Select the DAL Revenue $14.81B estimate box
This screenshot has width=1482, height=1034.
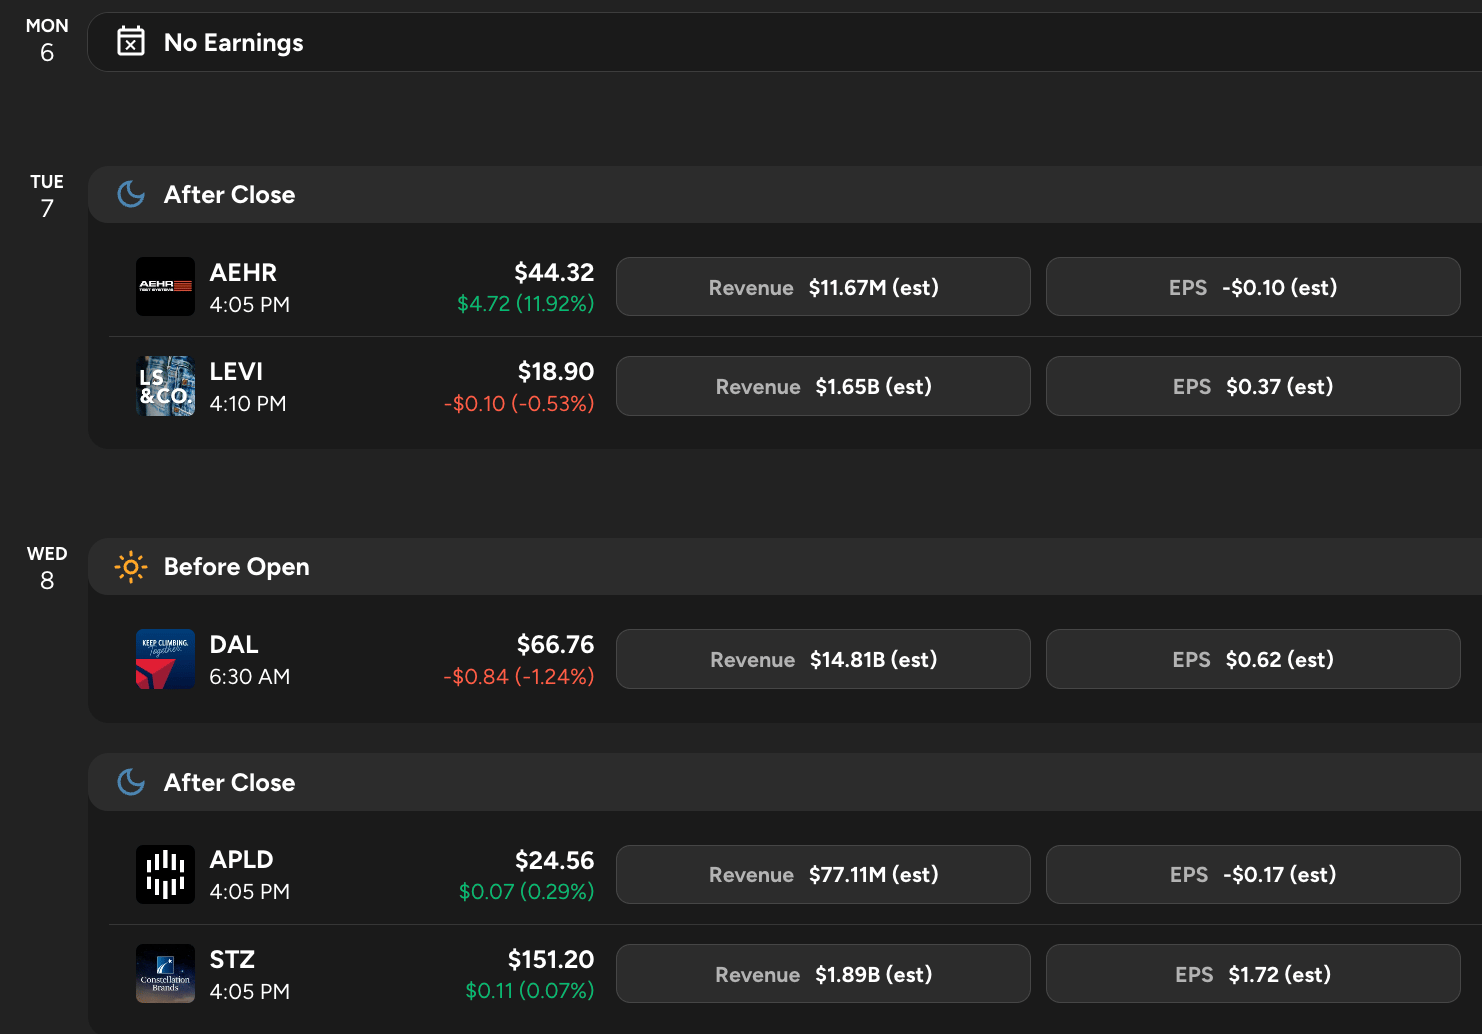(x=823, y=659)
